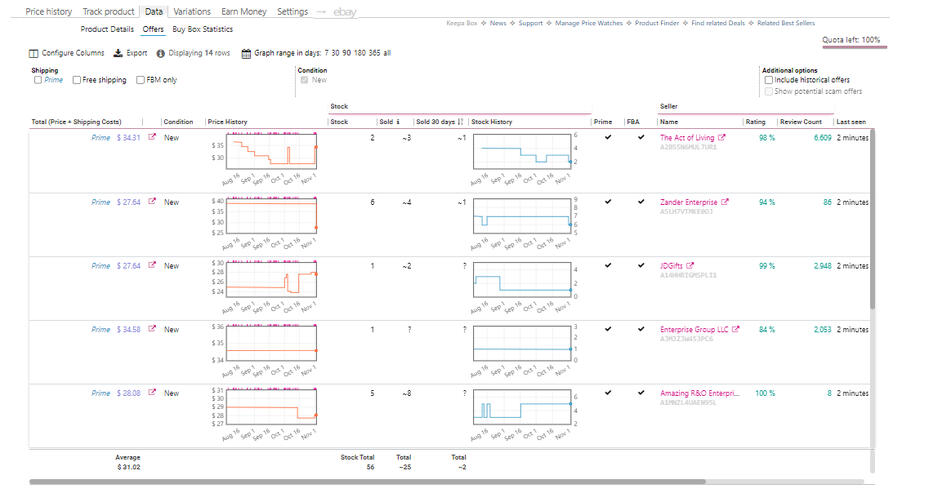
Task: Check the Free shipping filter
Action: tap(77, 80)
